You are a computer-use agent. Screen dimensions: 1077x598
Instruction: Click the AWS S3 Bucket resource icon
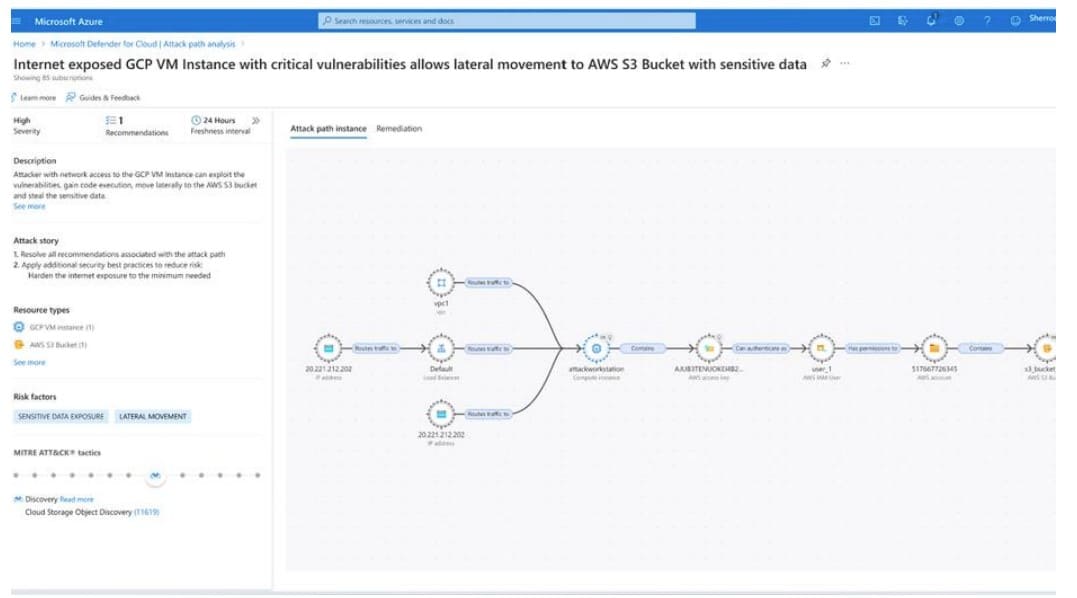[19, 345]
